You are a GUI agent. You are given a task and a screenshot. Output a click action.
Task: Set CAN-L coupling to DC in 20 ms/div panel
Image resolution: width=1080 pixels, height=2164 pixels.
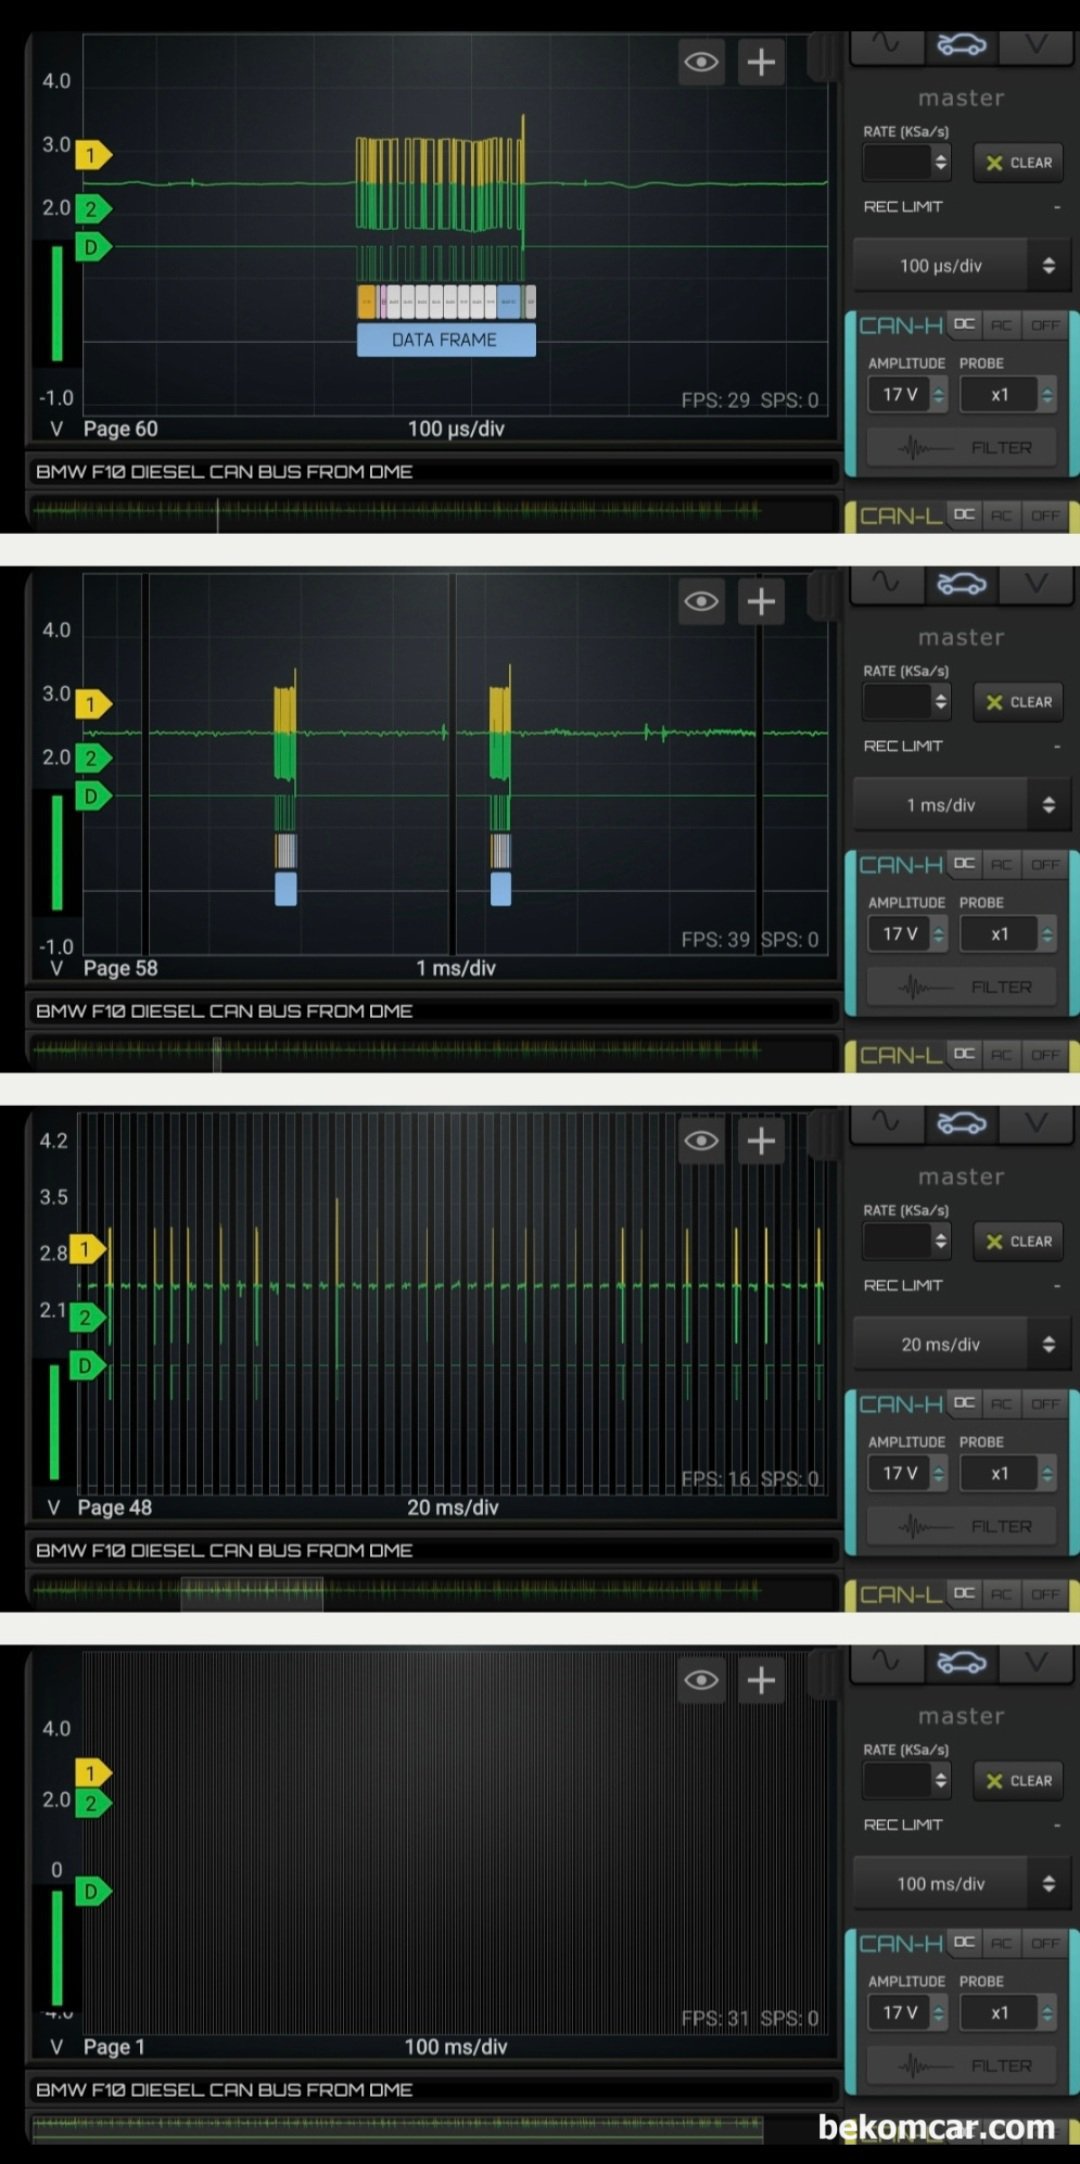(x=964, y=1594)
